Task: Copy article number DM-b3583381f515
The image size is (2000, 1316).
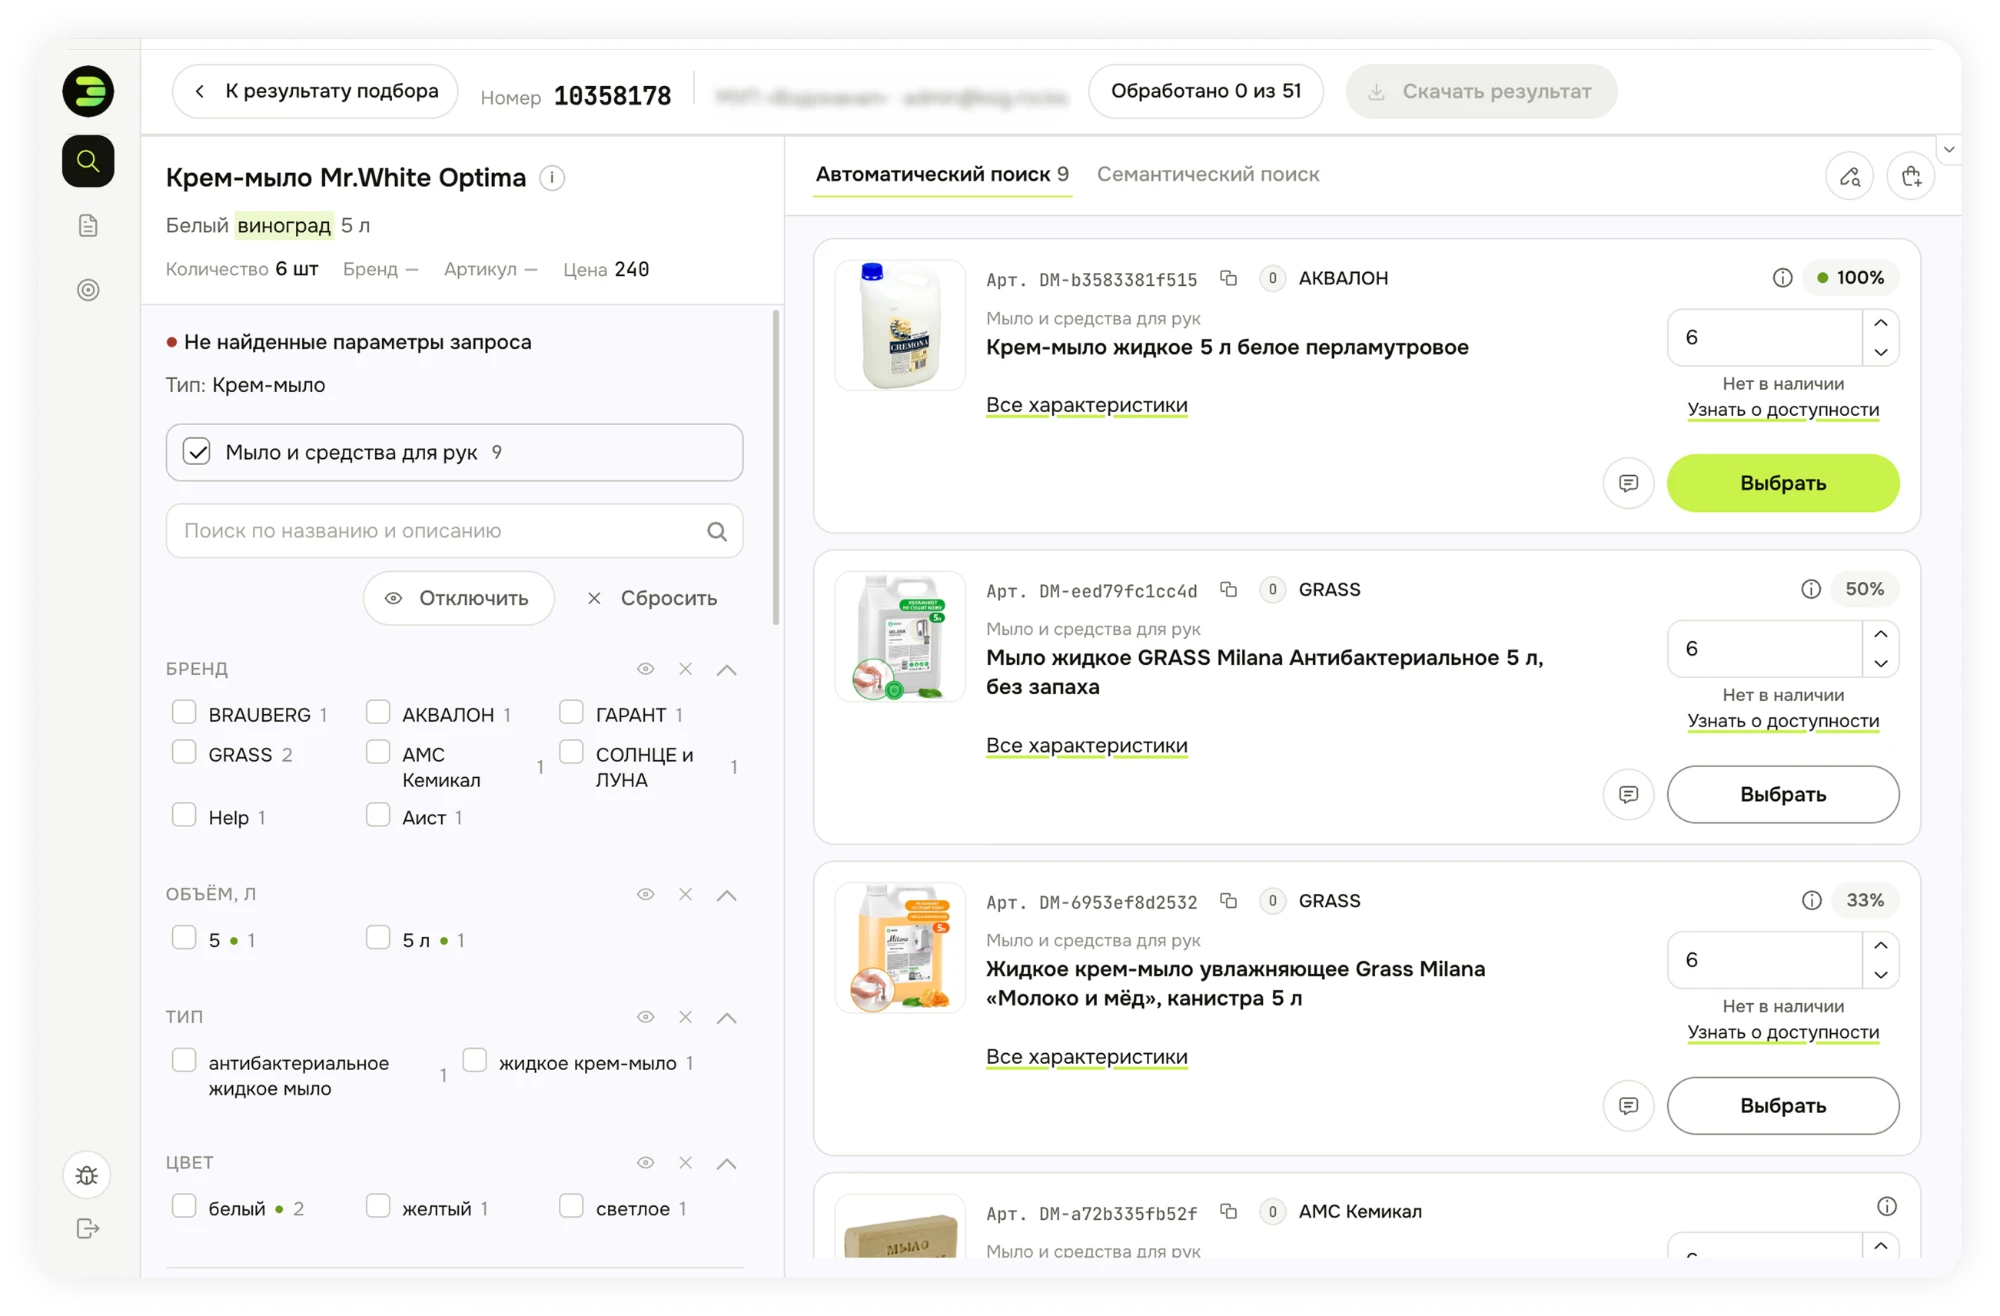Action: (x=1229, y=278)
